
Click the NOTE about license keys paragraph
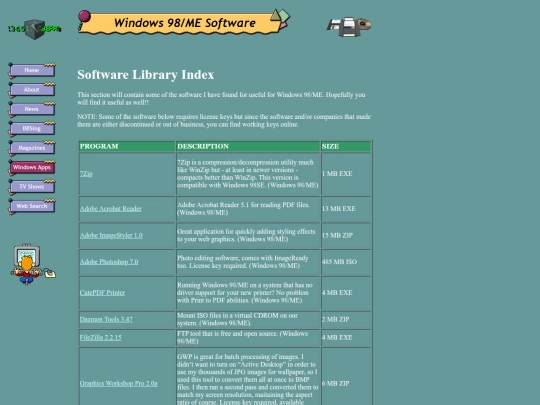(x=224, y=121)
